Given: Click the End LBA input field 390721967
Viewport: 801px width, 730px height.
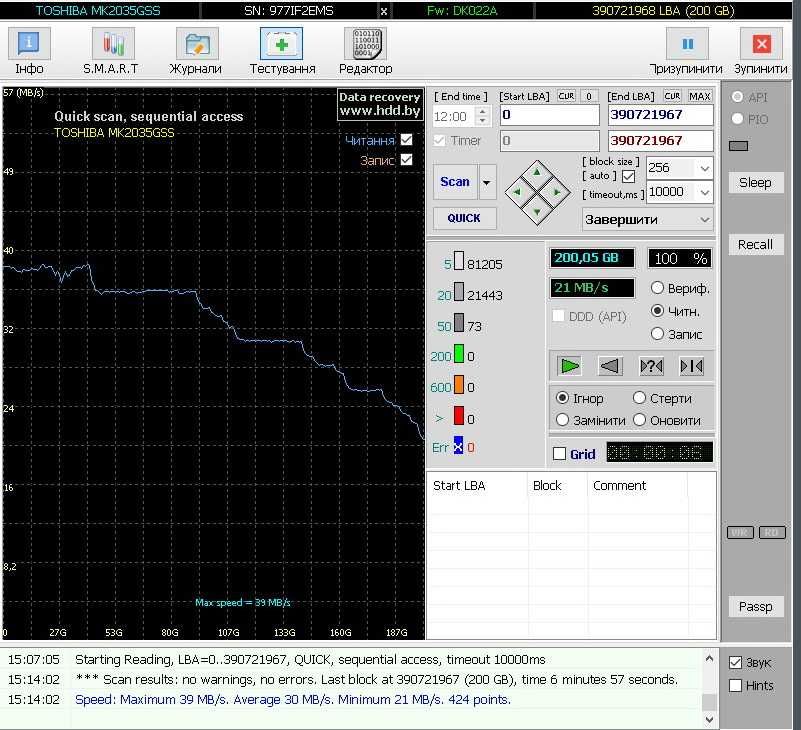Looking at the screenshot, I should pyautogui.click(x=660, y=115).
